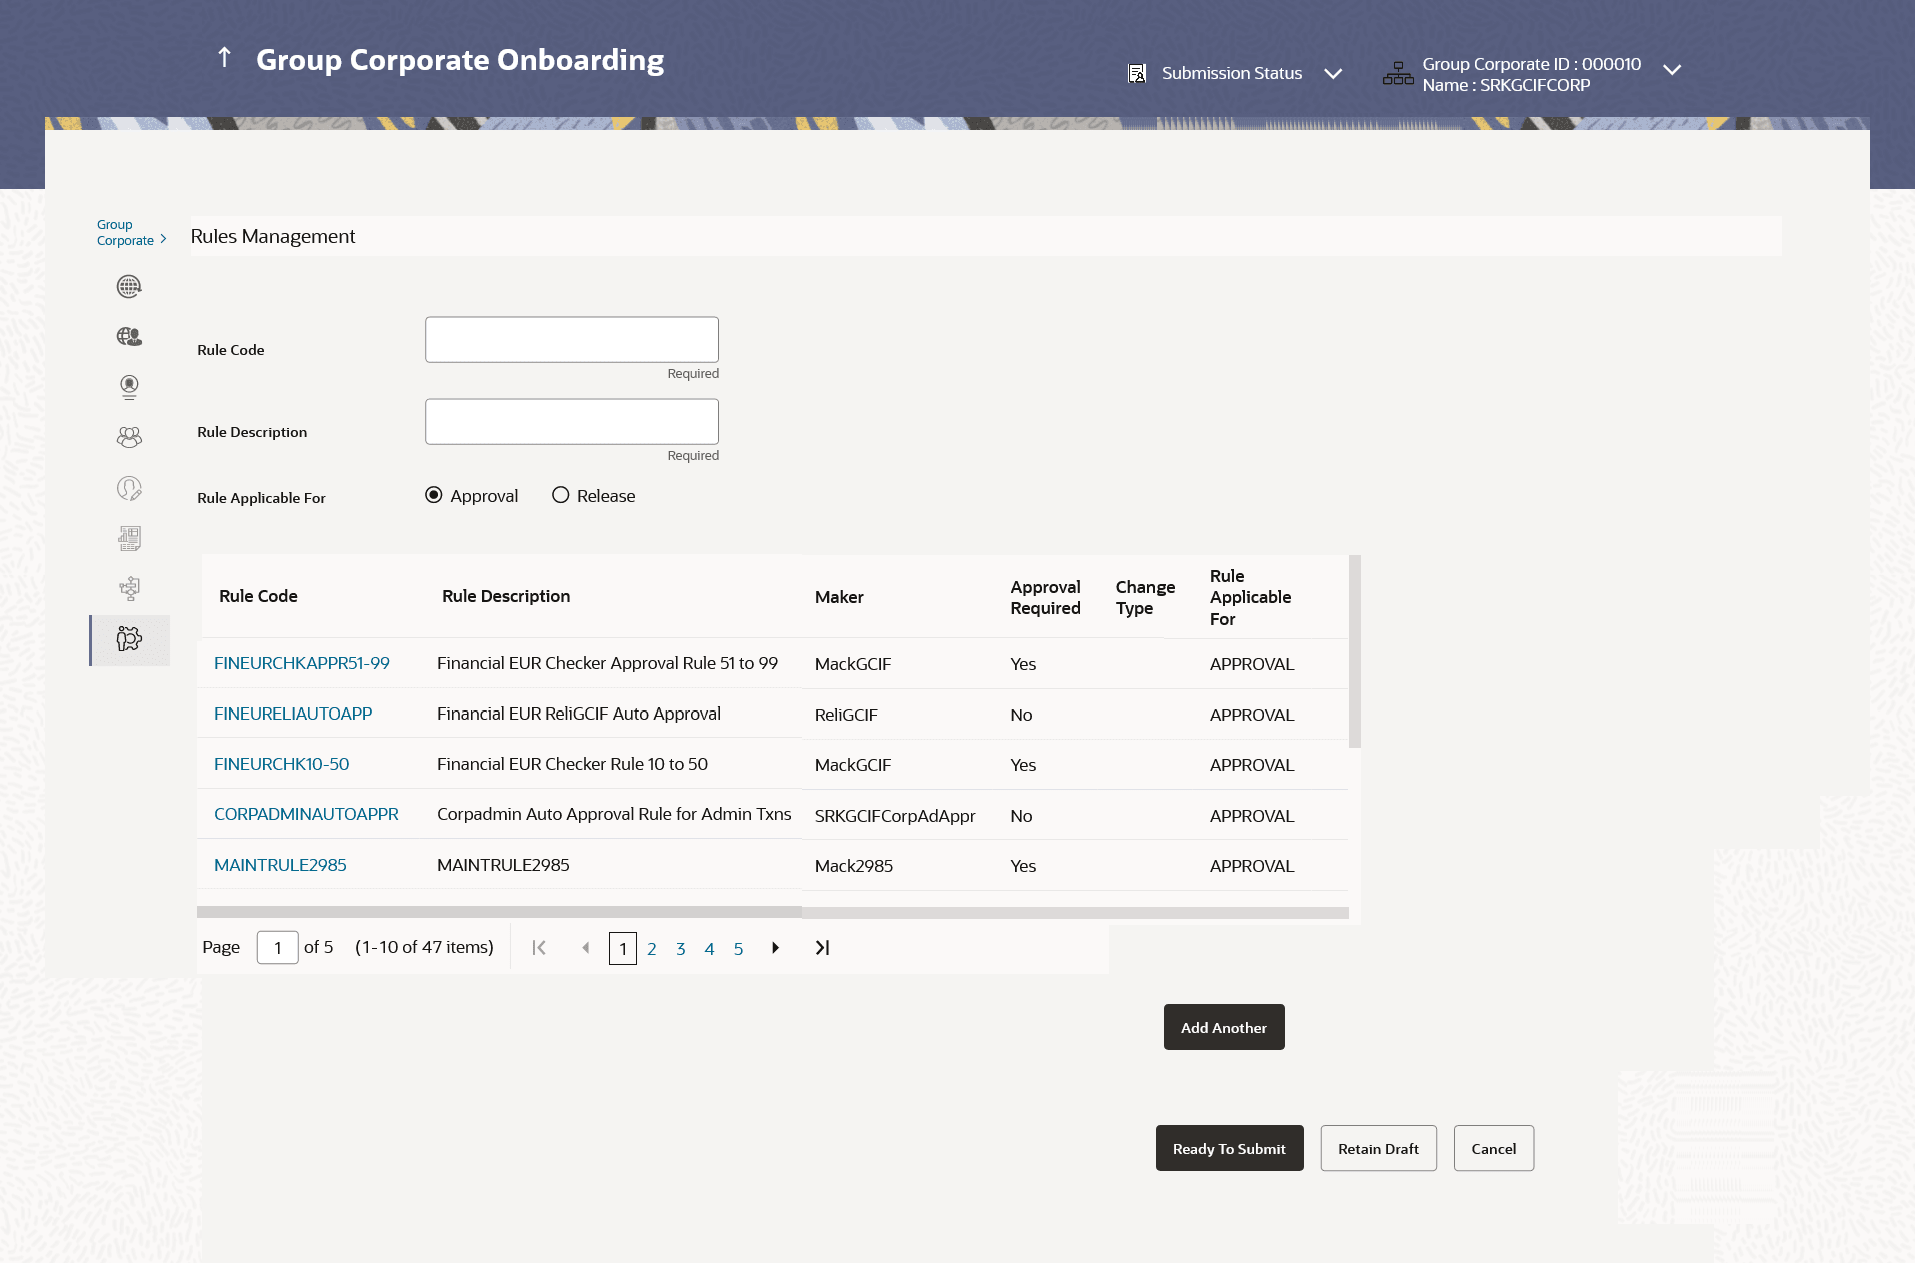Expand the Group Corporate ID dropdown chevron
This screenshot has height=1263, width=1915.
pyautogui.click(x=1672, y=70)
